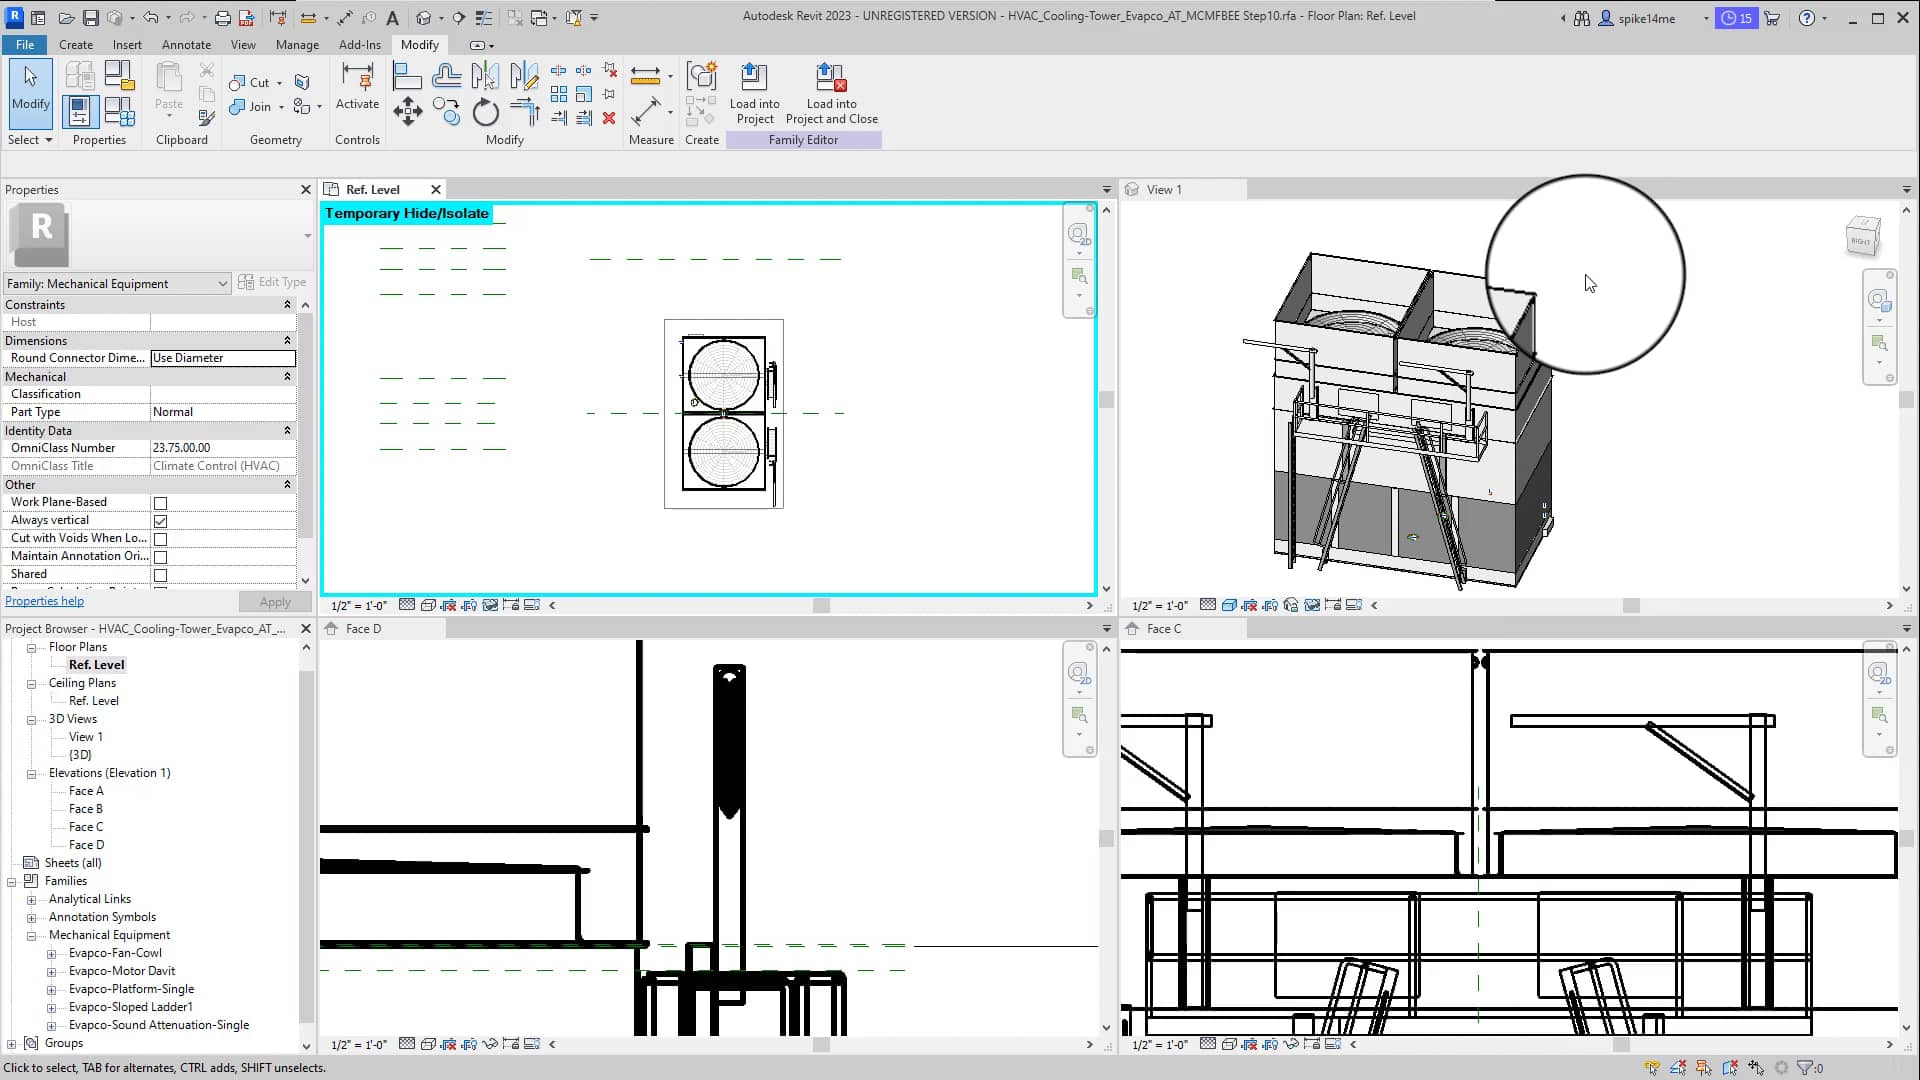Choose Mirror - Pick Axis tool
The image size is (1920, 1080).
[x=485, y=76]
